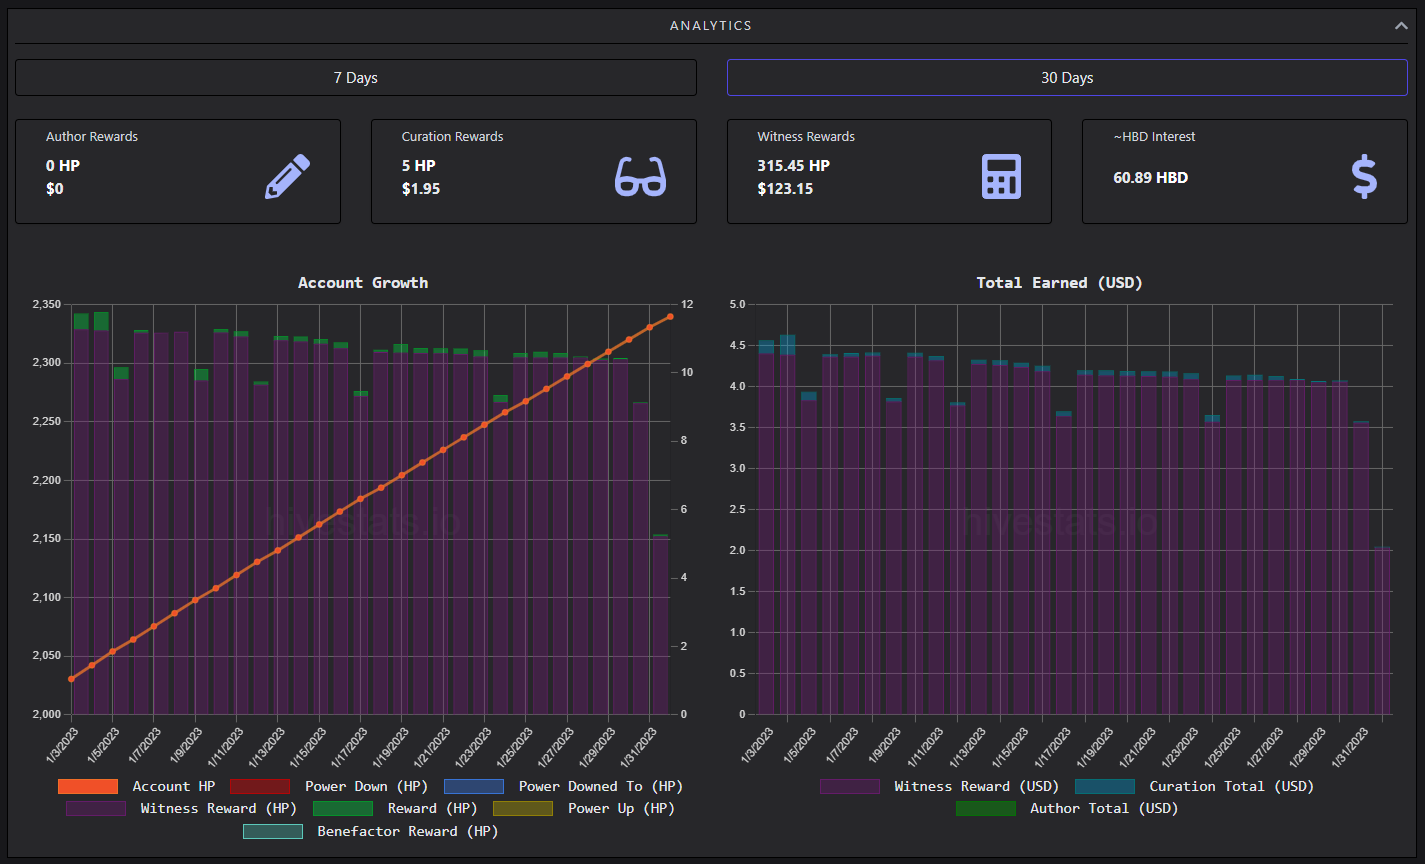Screen dimensions: 1425x864
Task: Click the ~HBD Interest card heading
Action: [1154, 136]
